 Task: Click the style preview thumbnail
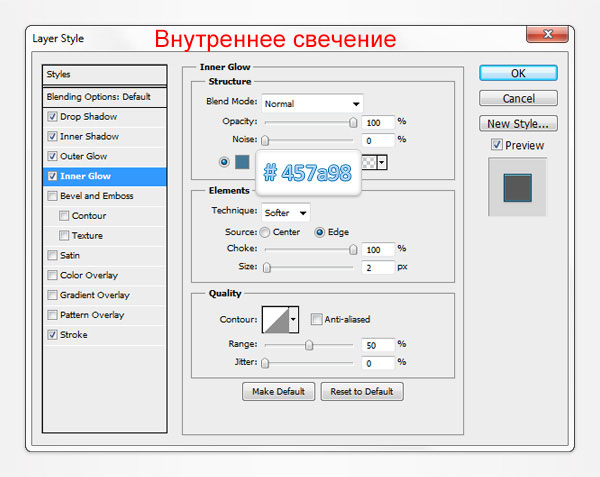pyautogui.click(x=517, y=187)
